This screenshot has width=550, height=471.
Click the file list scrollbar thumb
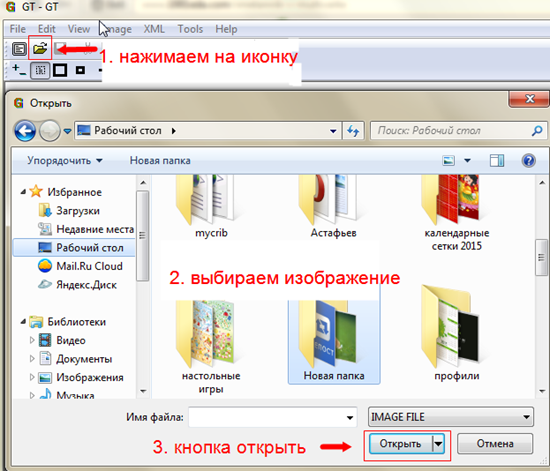tap(541, 258)
